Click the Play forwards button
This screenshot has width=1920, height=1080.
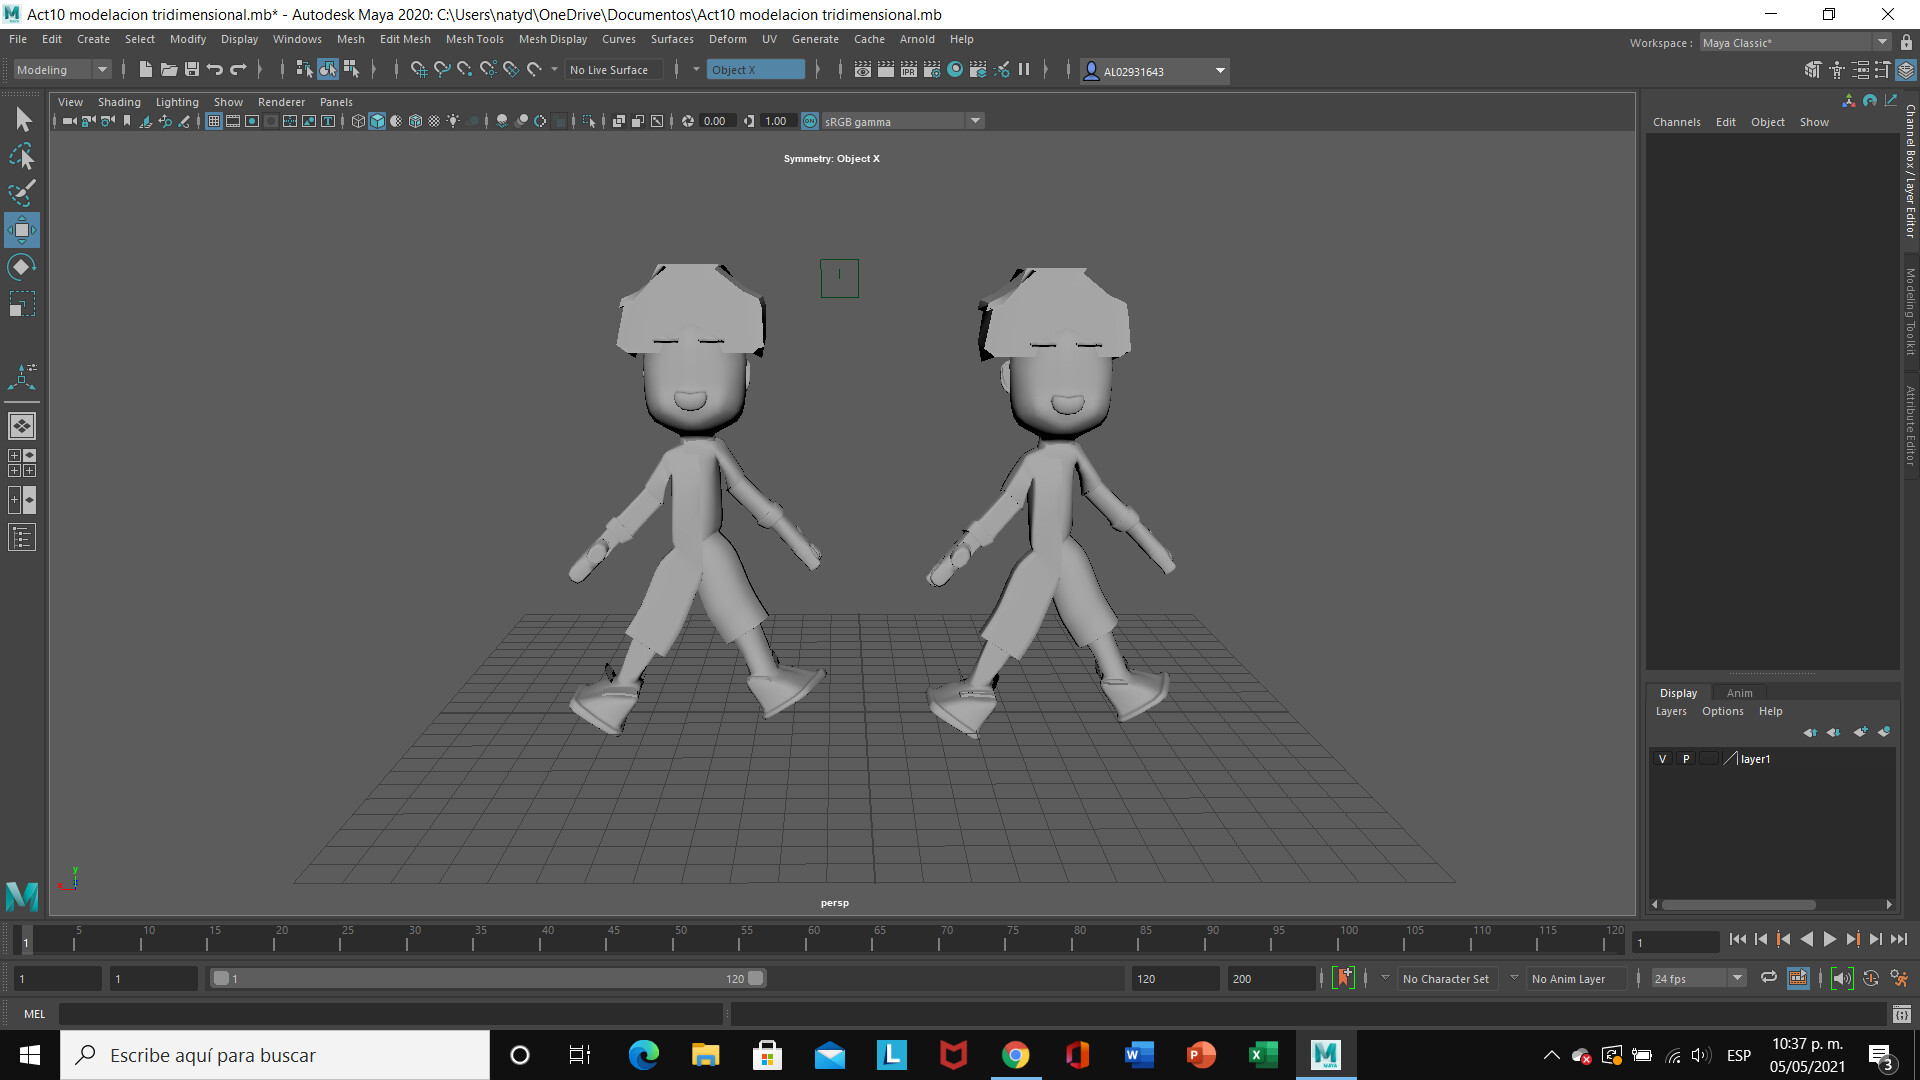click(1829, 939)
